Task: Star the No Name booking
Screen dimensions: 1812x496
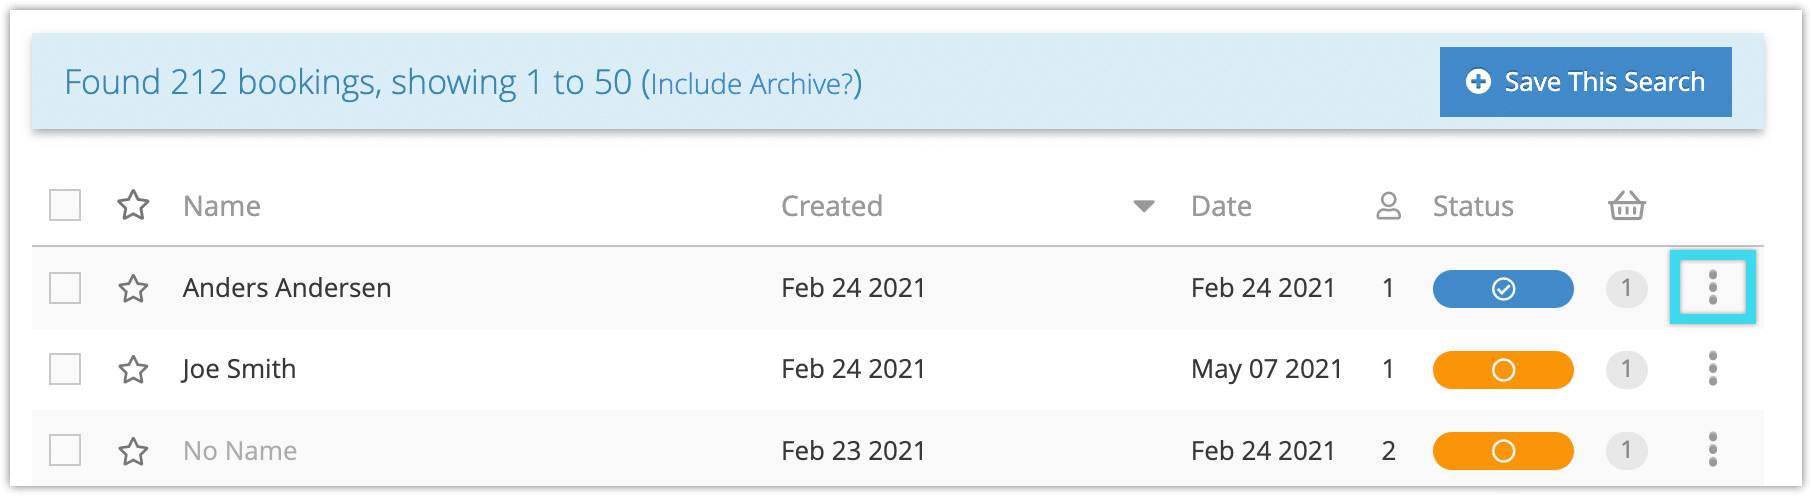Action: click(133, 452)
